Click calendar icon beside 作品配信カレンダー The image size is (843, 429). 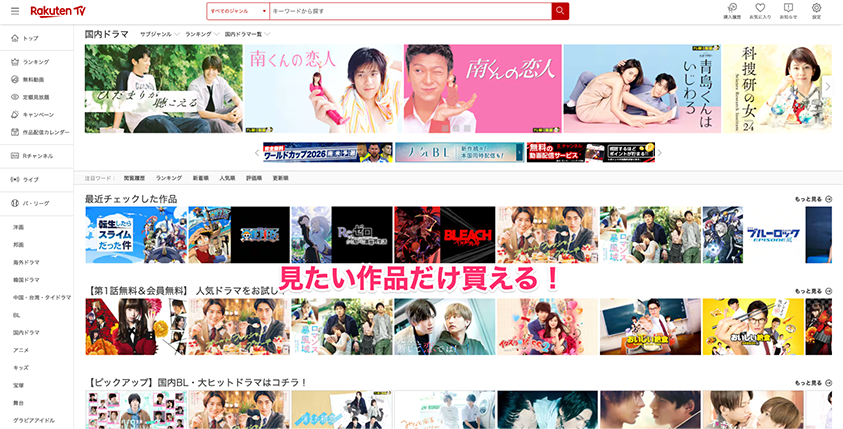[x=15, y=132]
